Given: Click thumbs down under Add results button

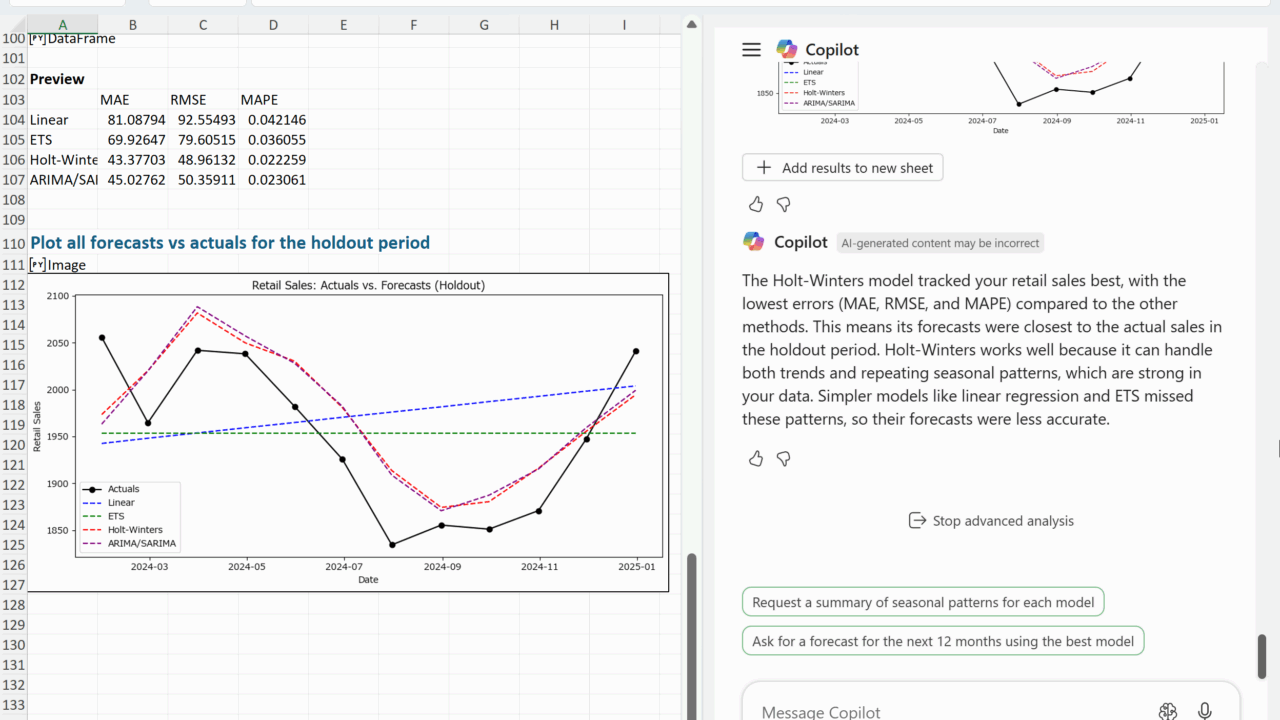Looking at the screenshot, I should (784, 204).
